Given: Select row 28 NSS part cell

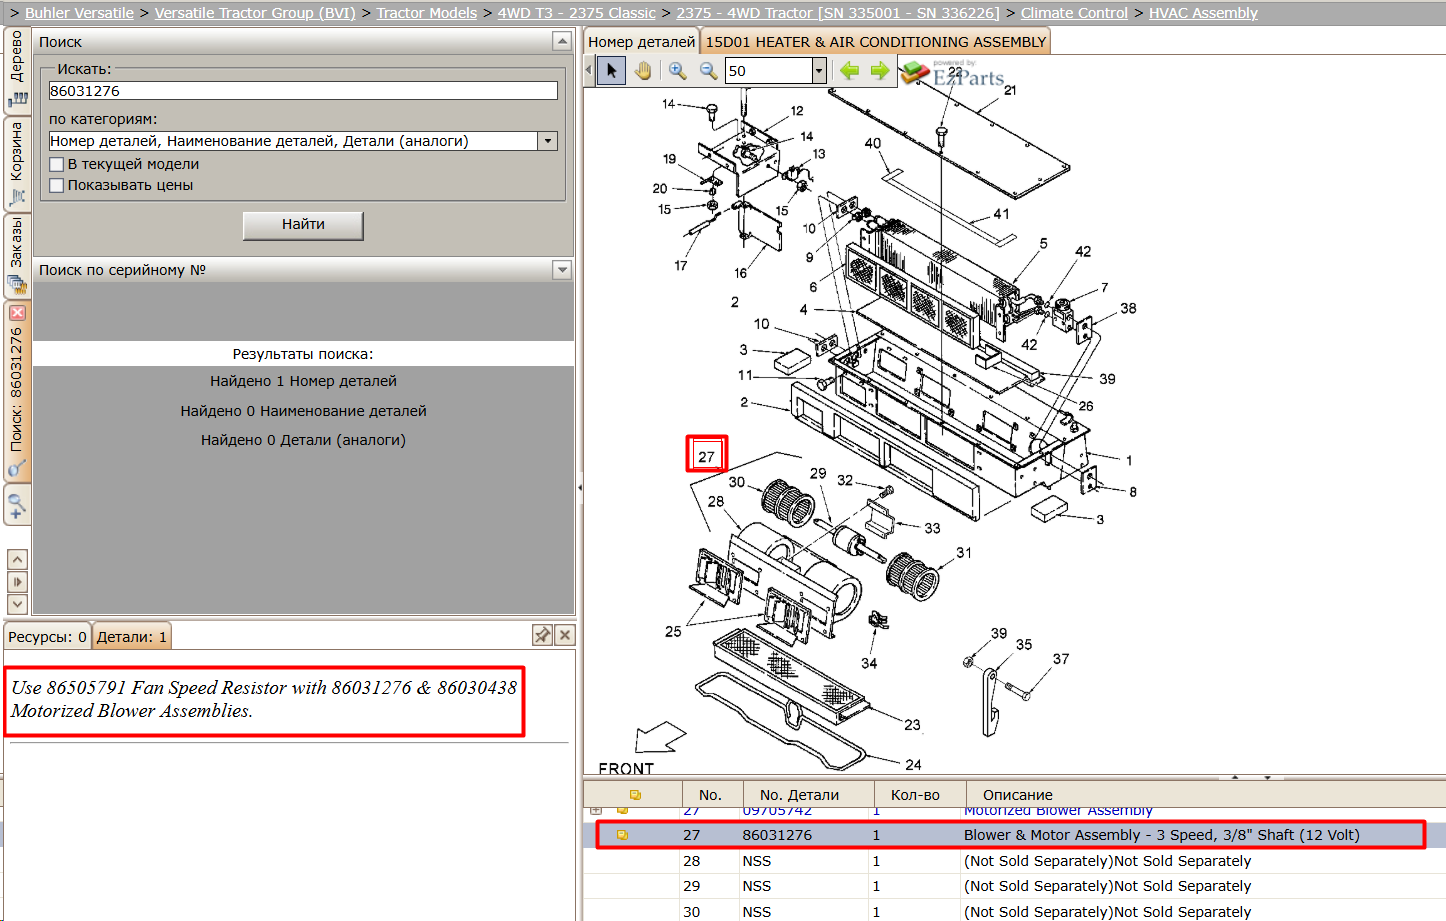Looking at the screenshot, I should [757, 861].
